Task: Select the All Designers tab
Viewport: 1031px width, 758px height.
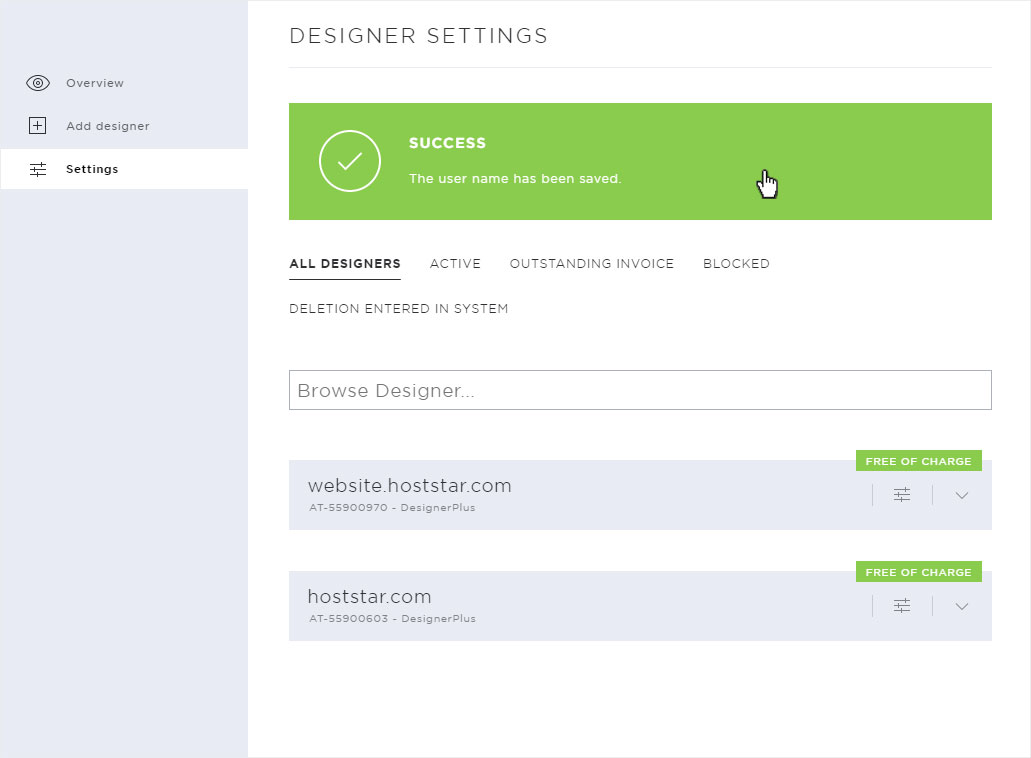Action: click(345, 264)
